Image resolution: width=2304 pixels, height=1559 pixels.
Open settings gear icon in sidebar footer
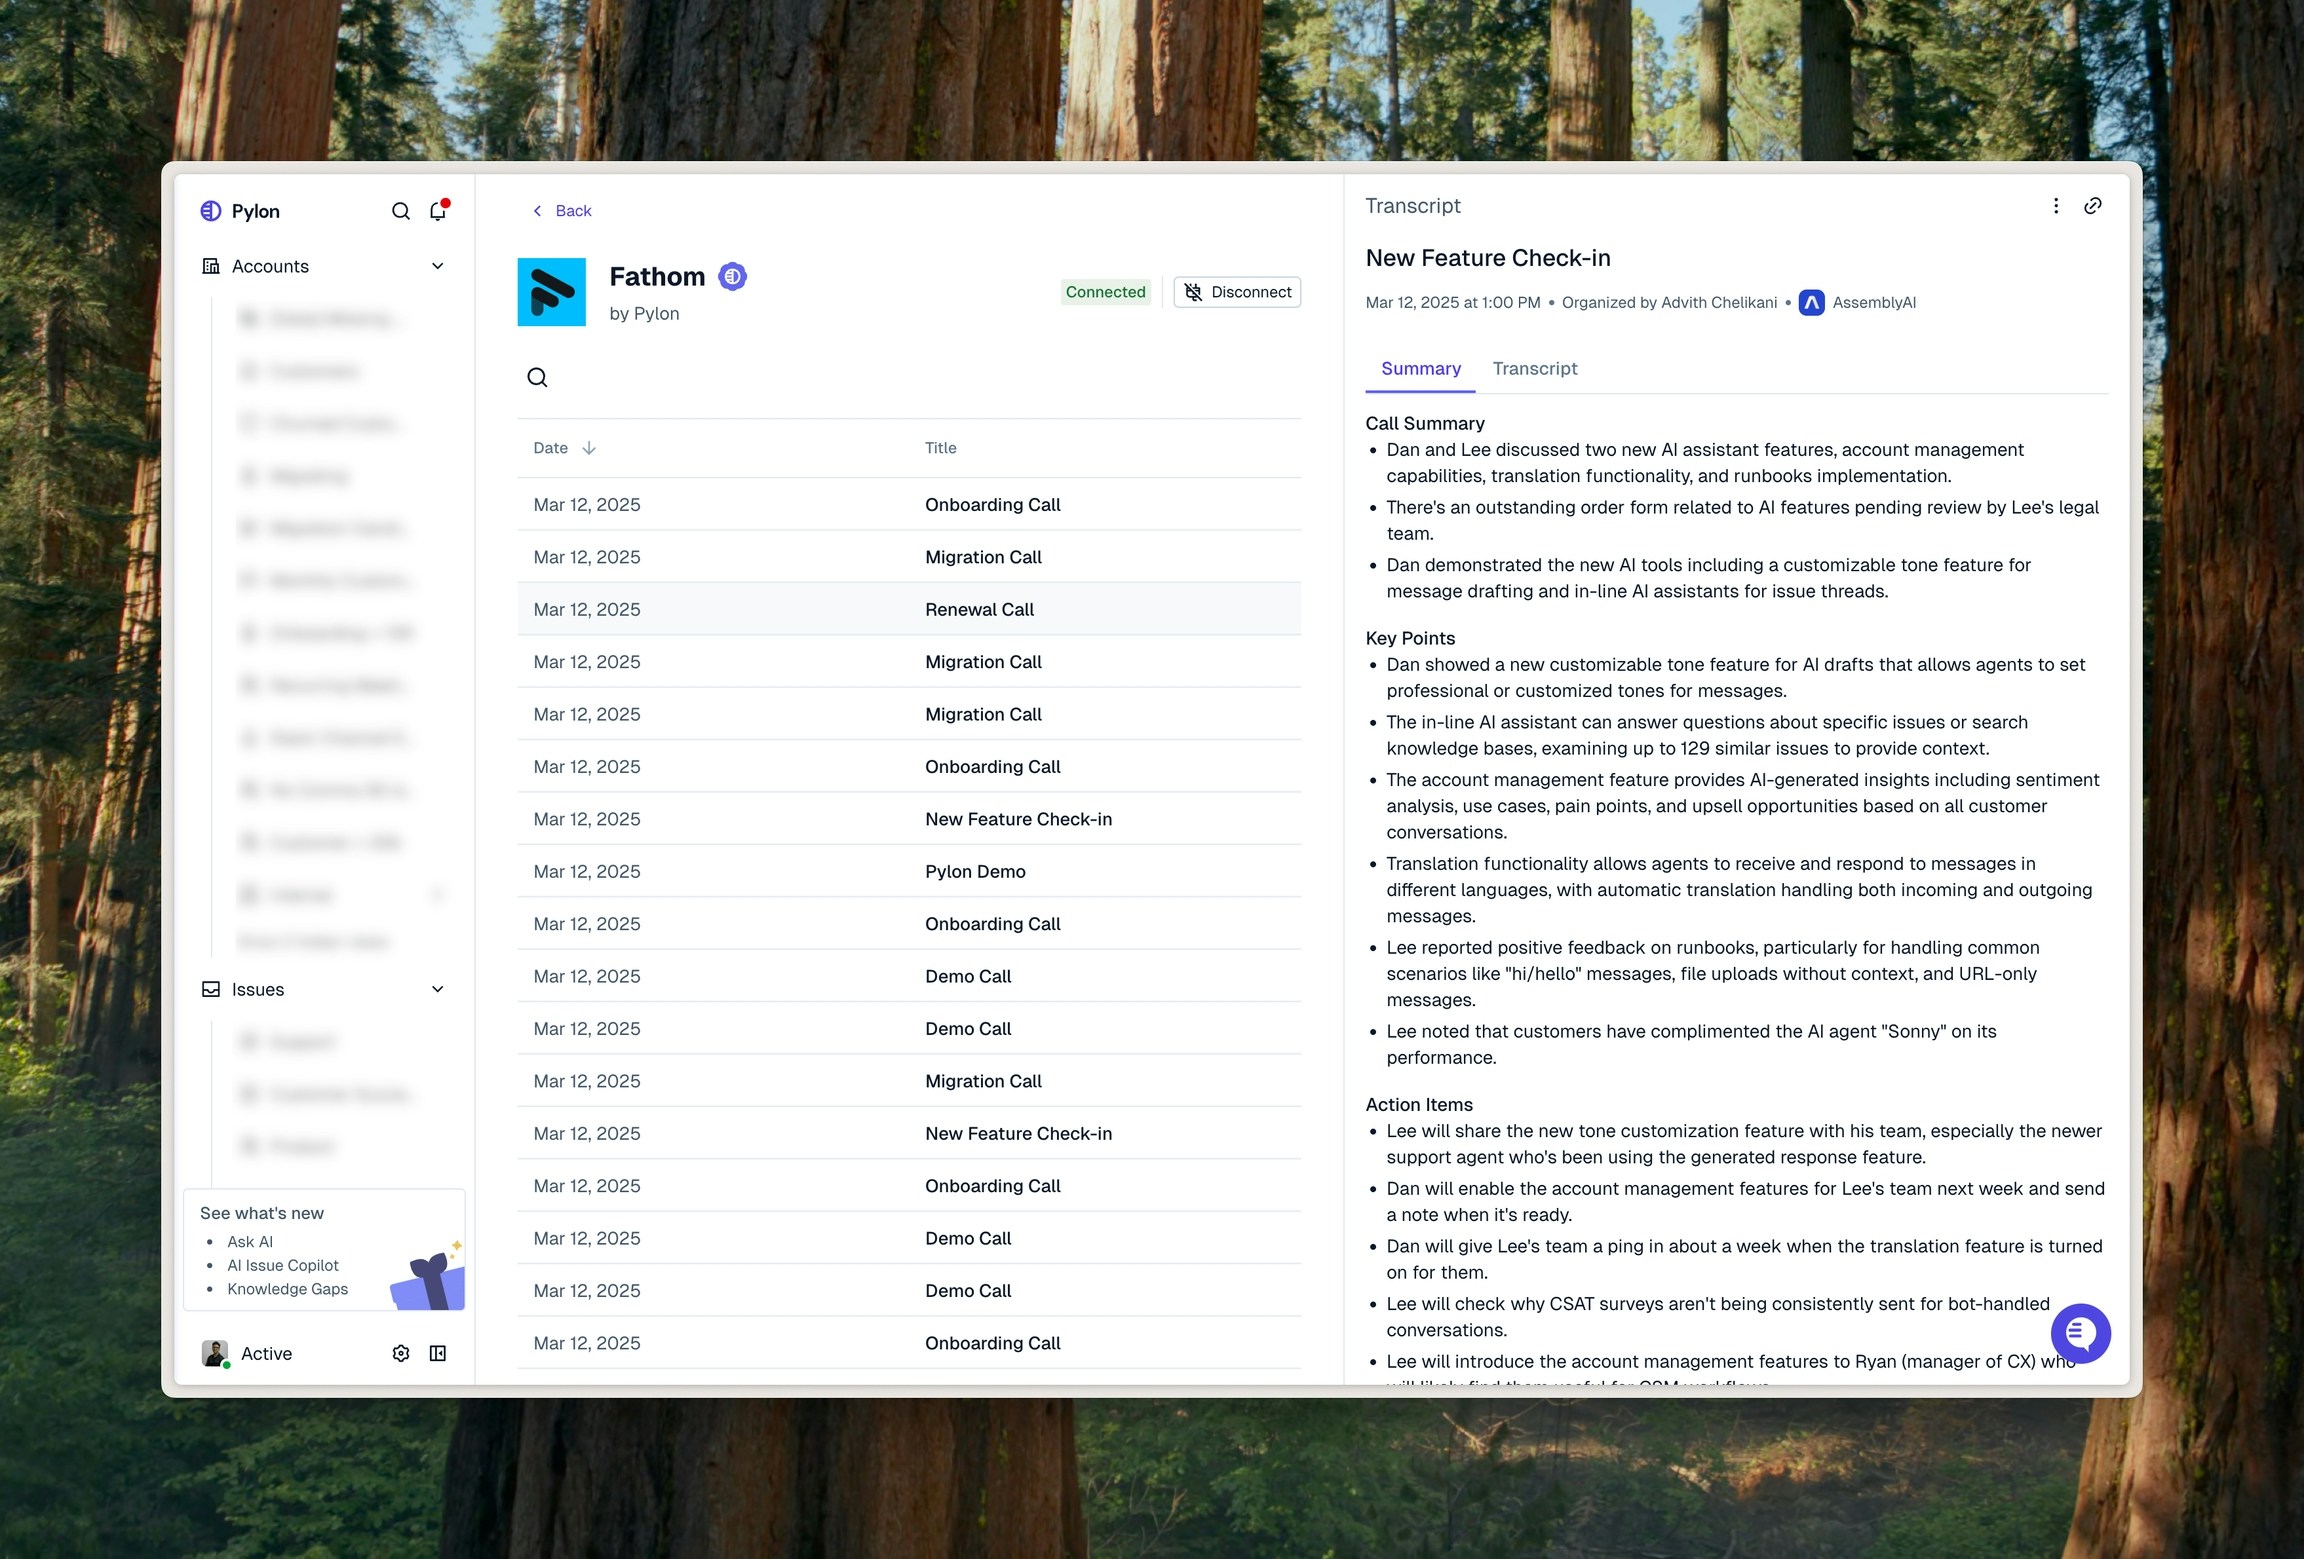[x=401, y=1353]
